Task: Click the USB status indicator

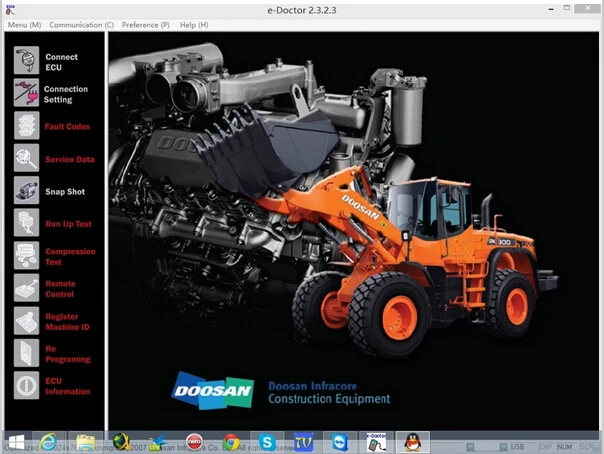Action: click(x=517, y=447)
